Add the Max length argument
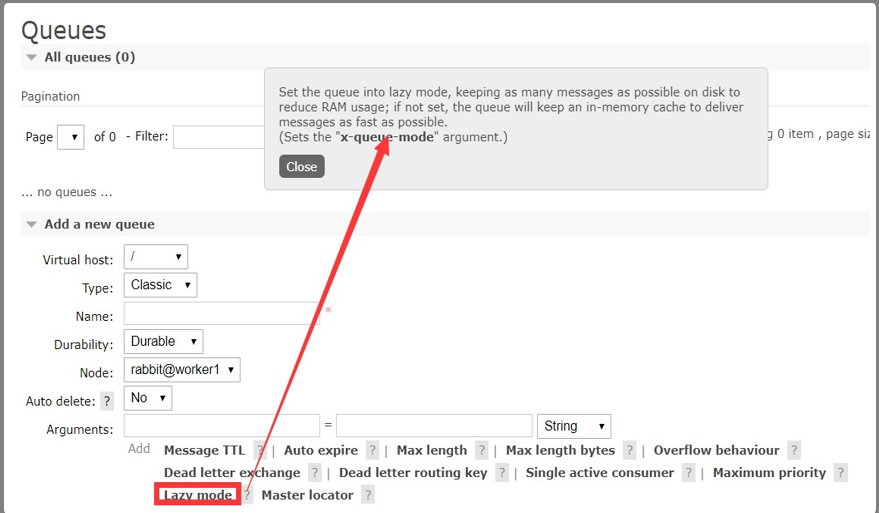Image resolution: width=879 pixels, height=513 pixels. pos(432,450)
